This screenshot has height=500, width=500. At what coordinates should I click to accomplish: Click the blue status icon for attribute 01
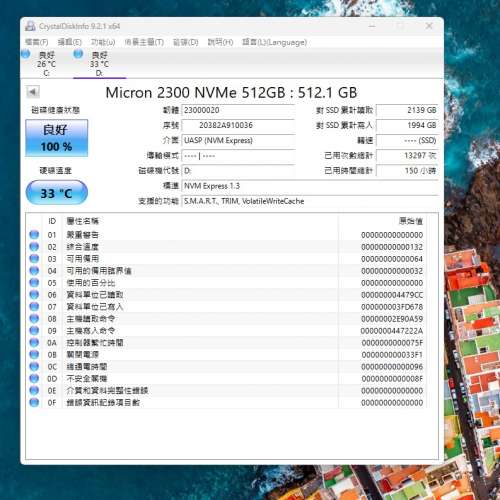click(x=34, y=235)
